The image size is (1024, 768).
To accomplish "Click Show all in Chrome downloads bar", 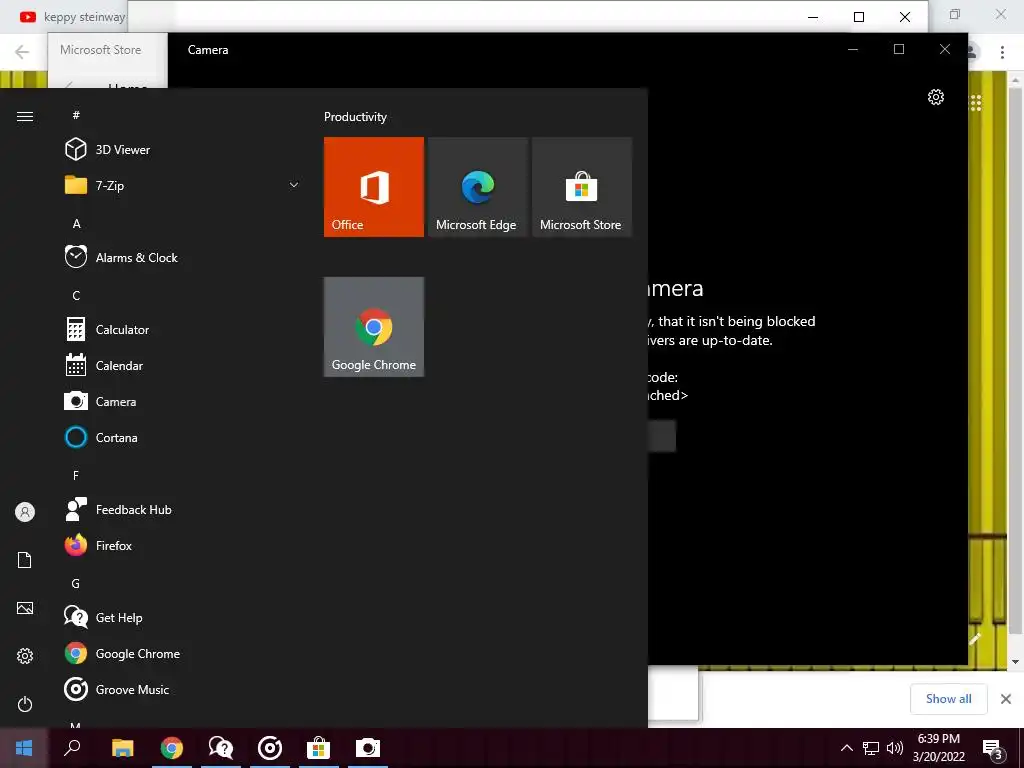I will tap(948, 699).
